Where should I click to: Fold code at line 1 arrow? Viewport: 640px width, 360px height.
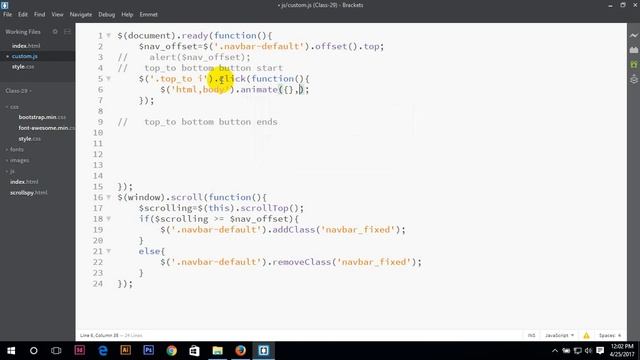pyautogui.click(x=109, y=36)
